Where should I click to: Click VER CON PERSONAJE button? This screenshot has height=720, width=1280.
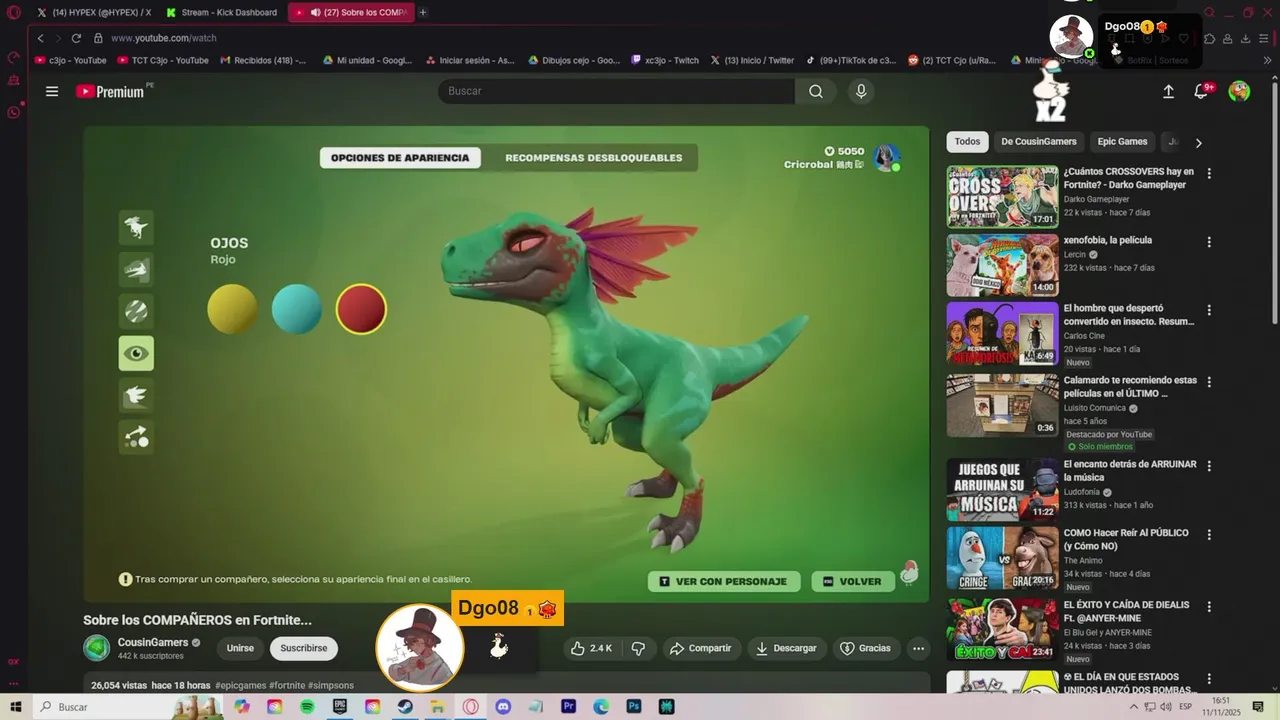(724, 581)
